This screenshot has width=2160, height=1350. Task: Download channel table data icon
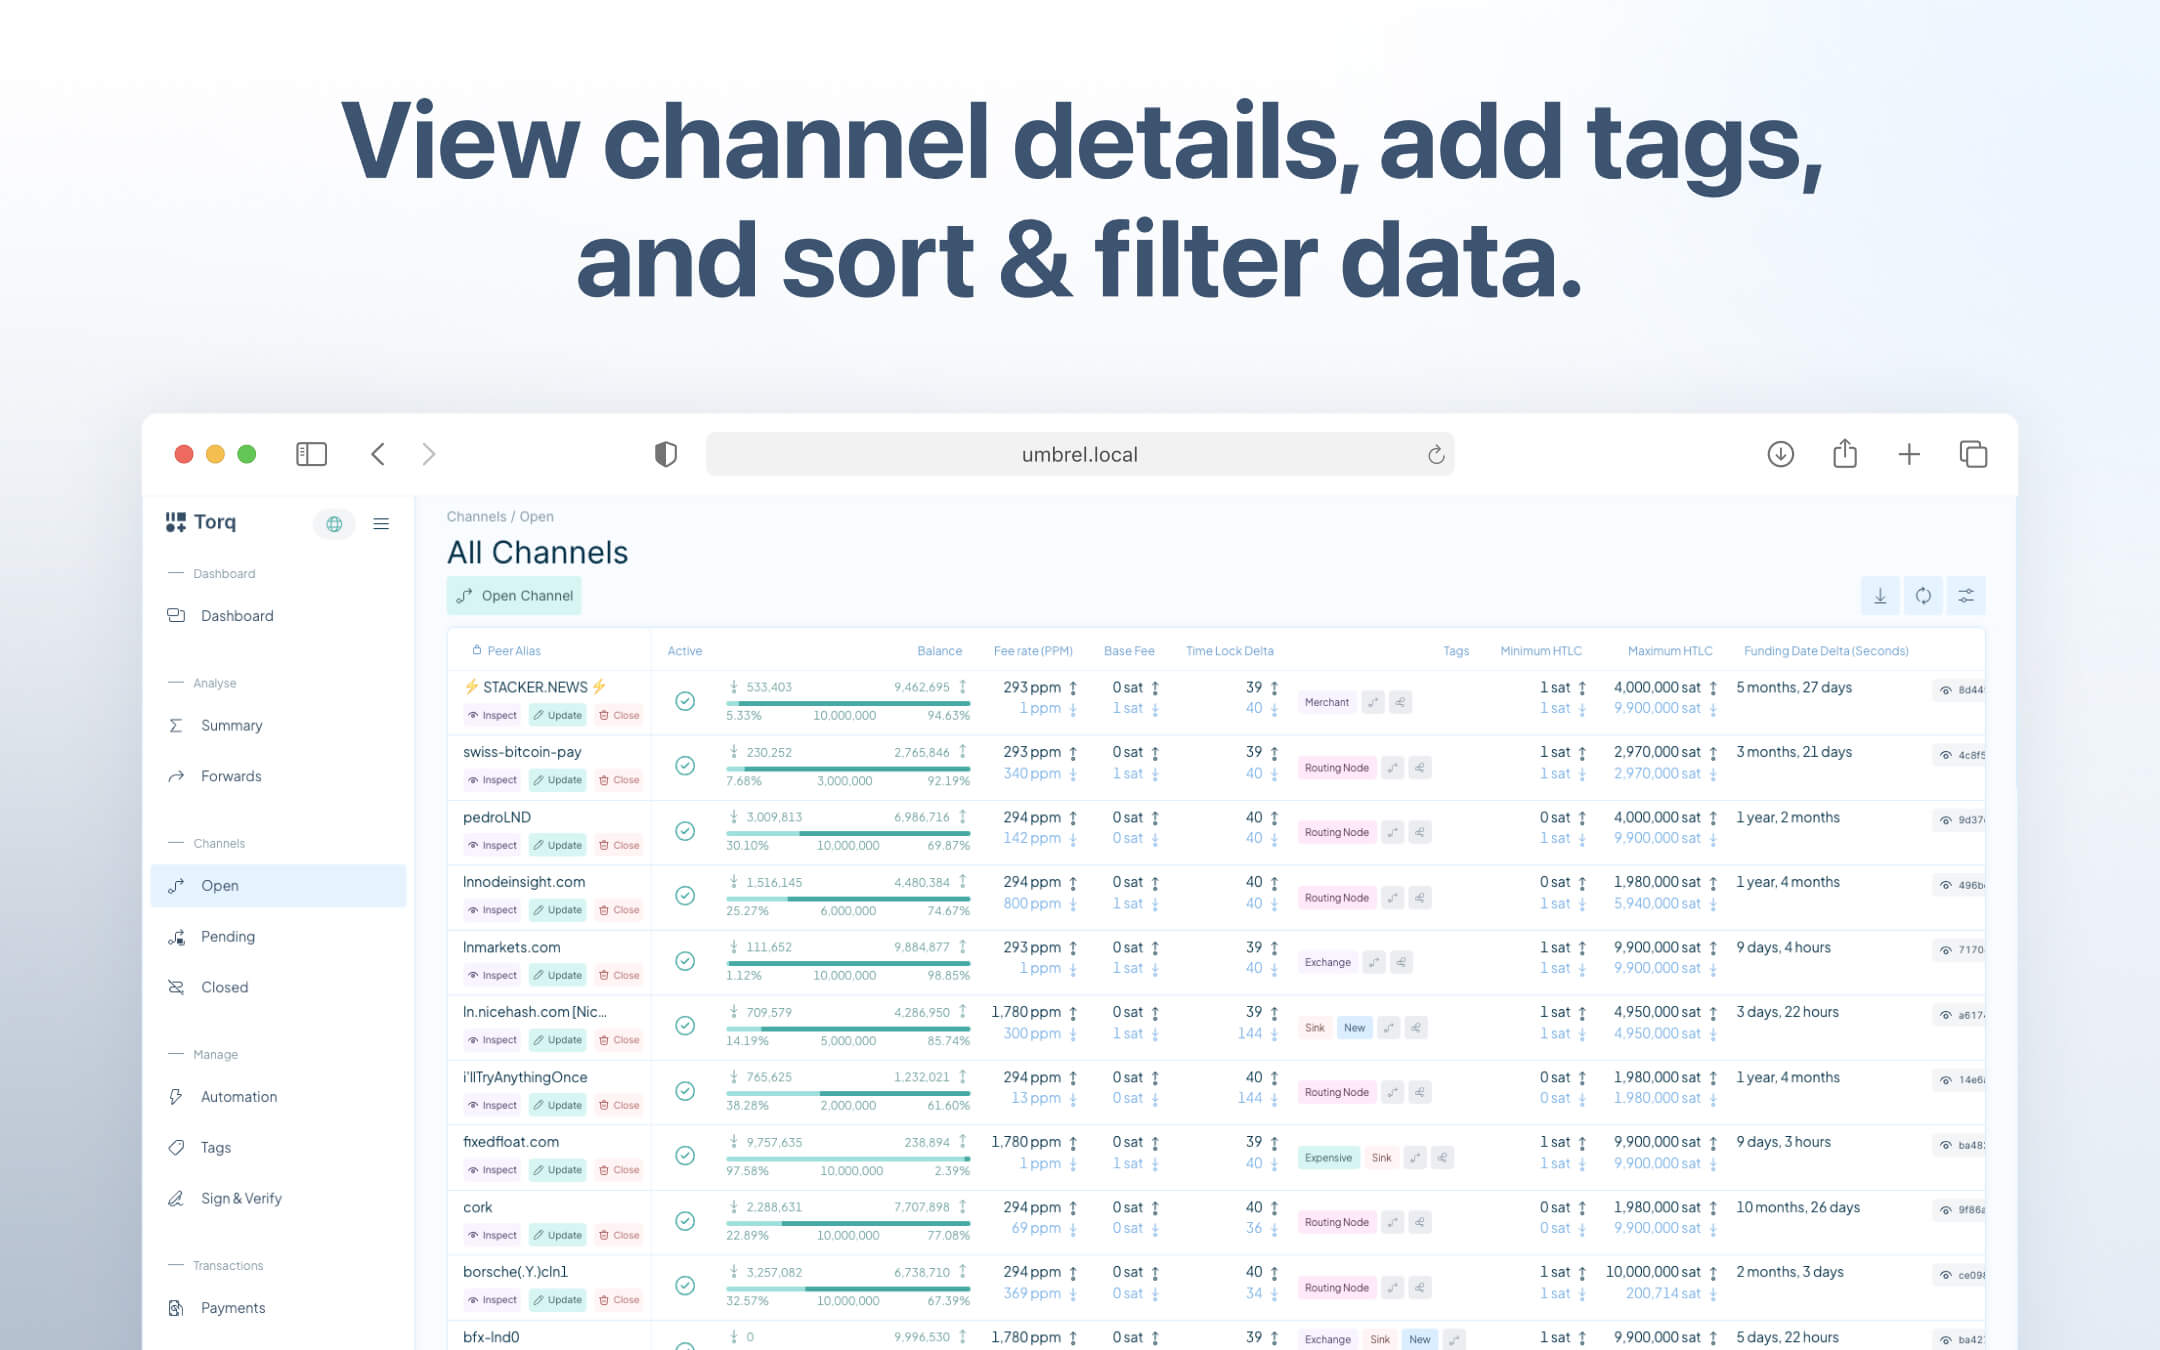pos(1880,596)
